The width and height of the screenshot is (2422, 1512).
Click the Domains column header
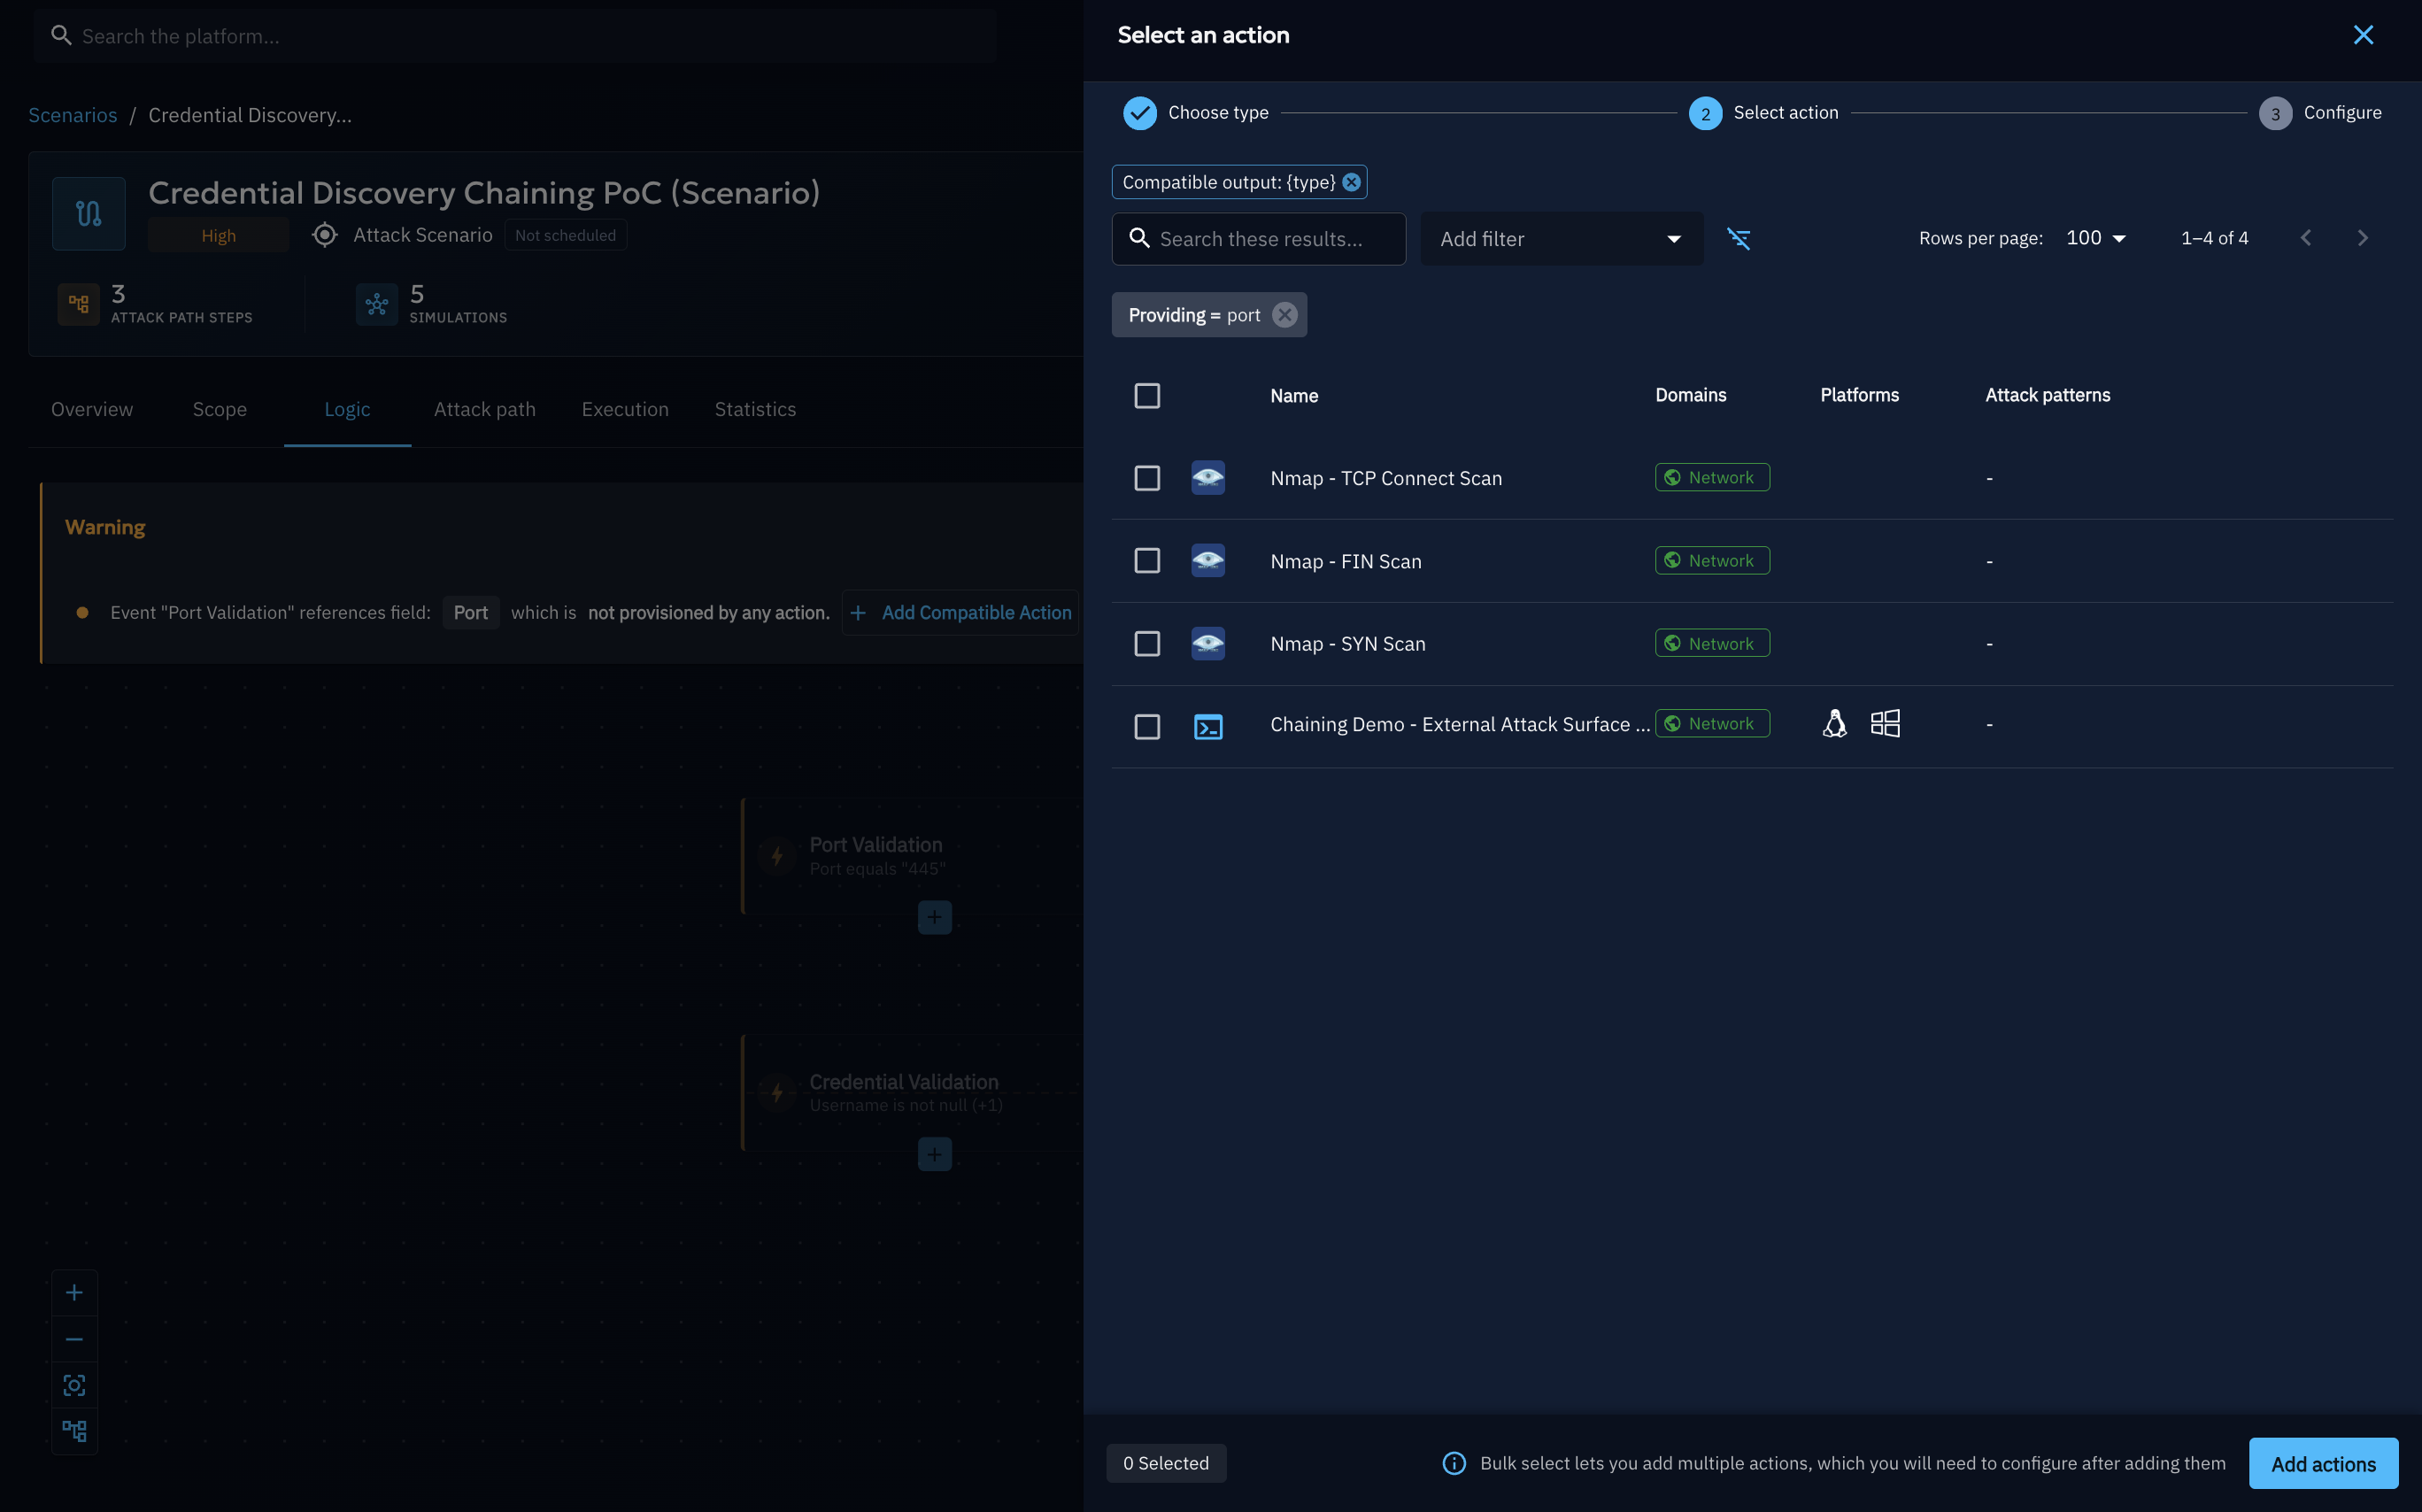pyautogui.click(x=1690, y=395)
